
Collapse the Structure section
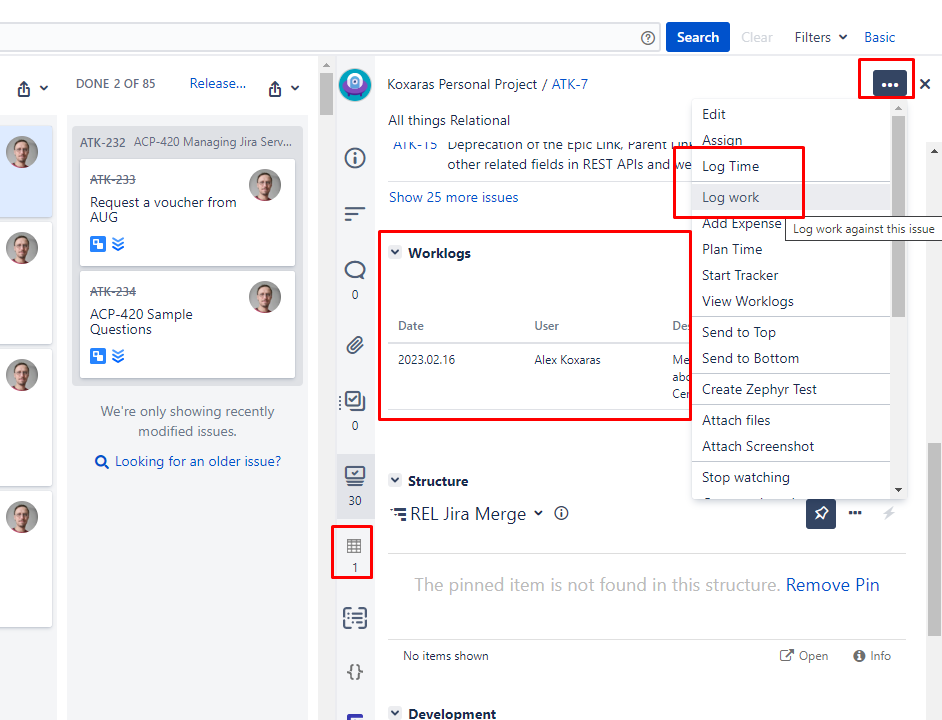(395, 480)
